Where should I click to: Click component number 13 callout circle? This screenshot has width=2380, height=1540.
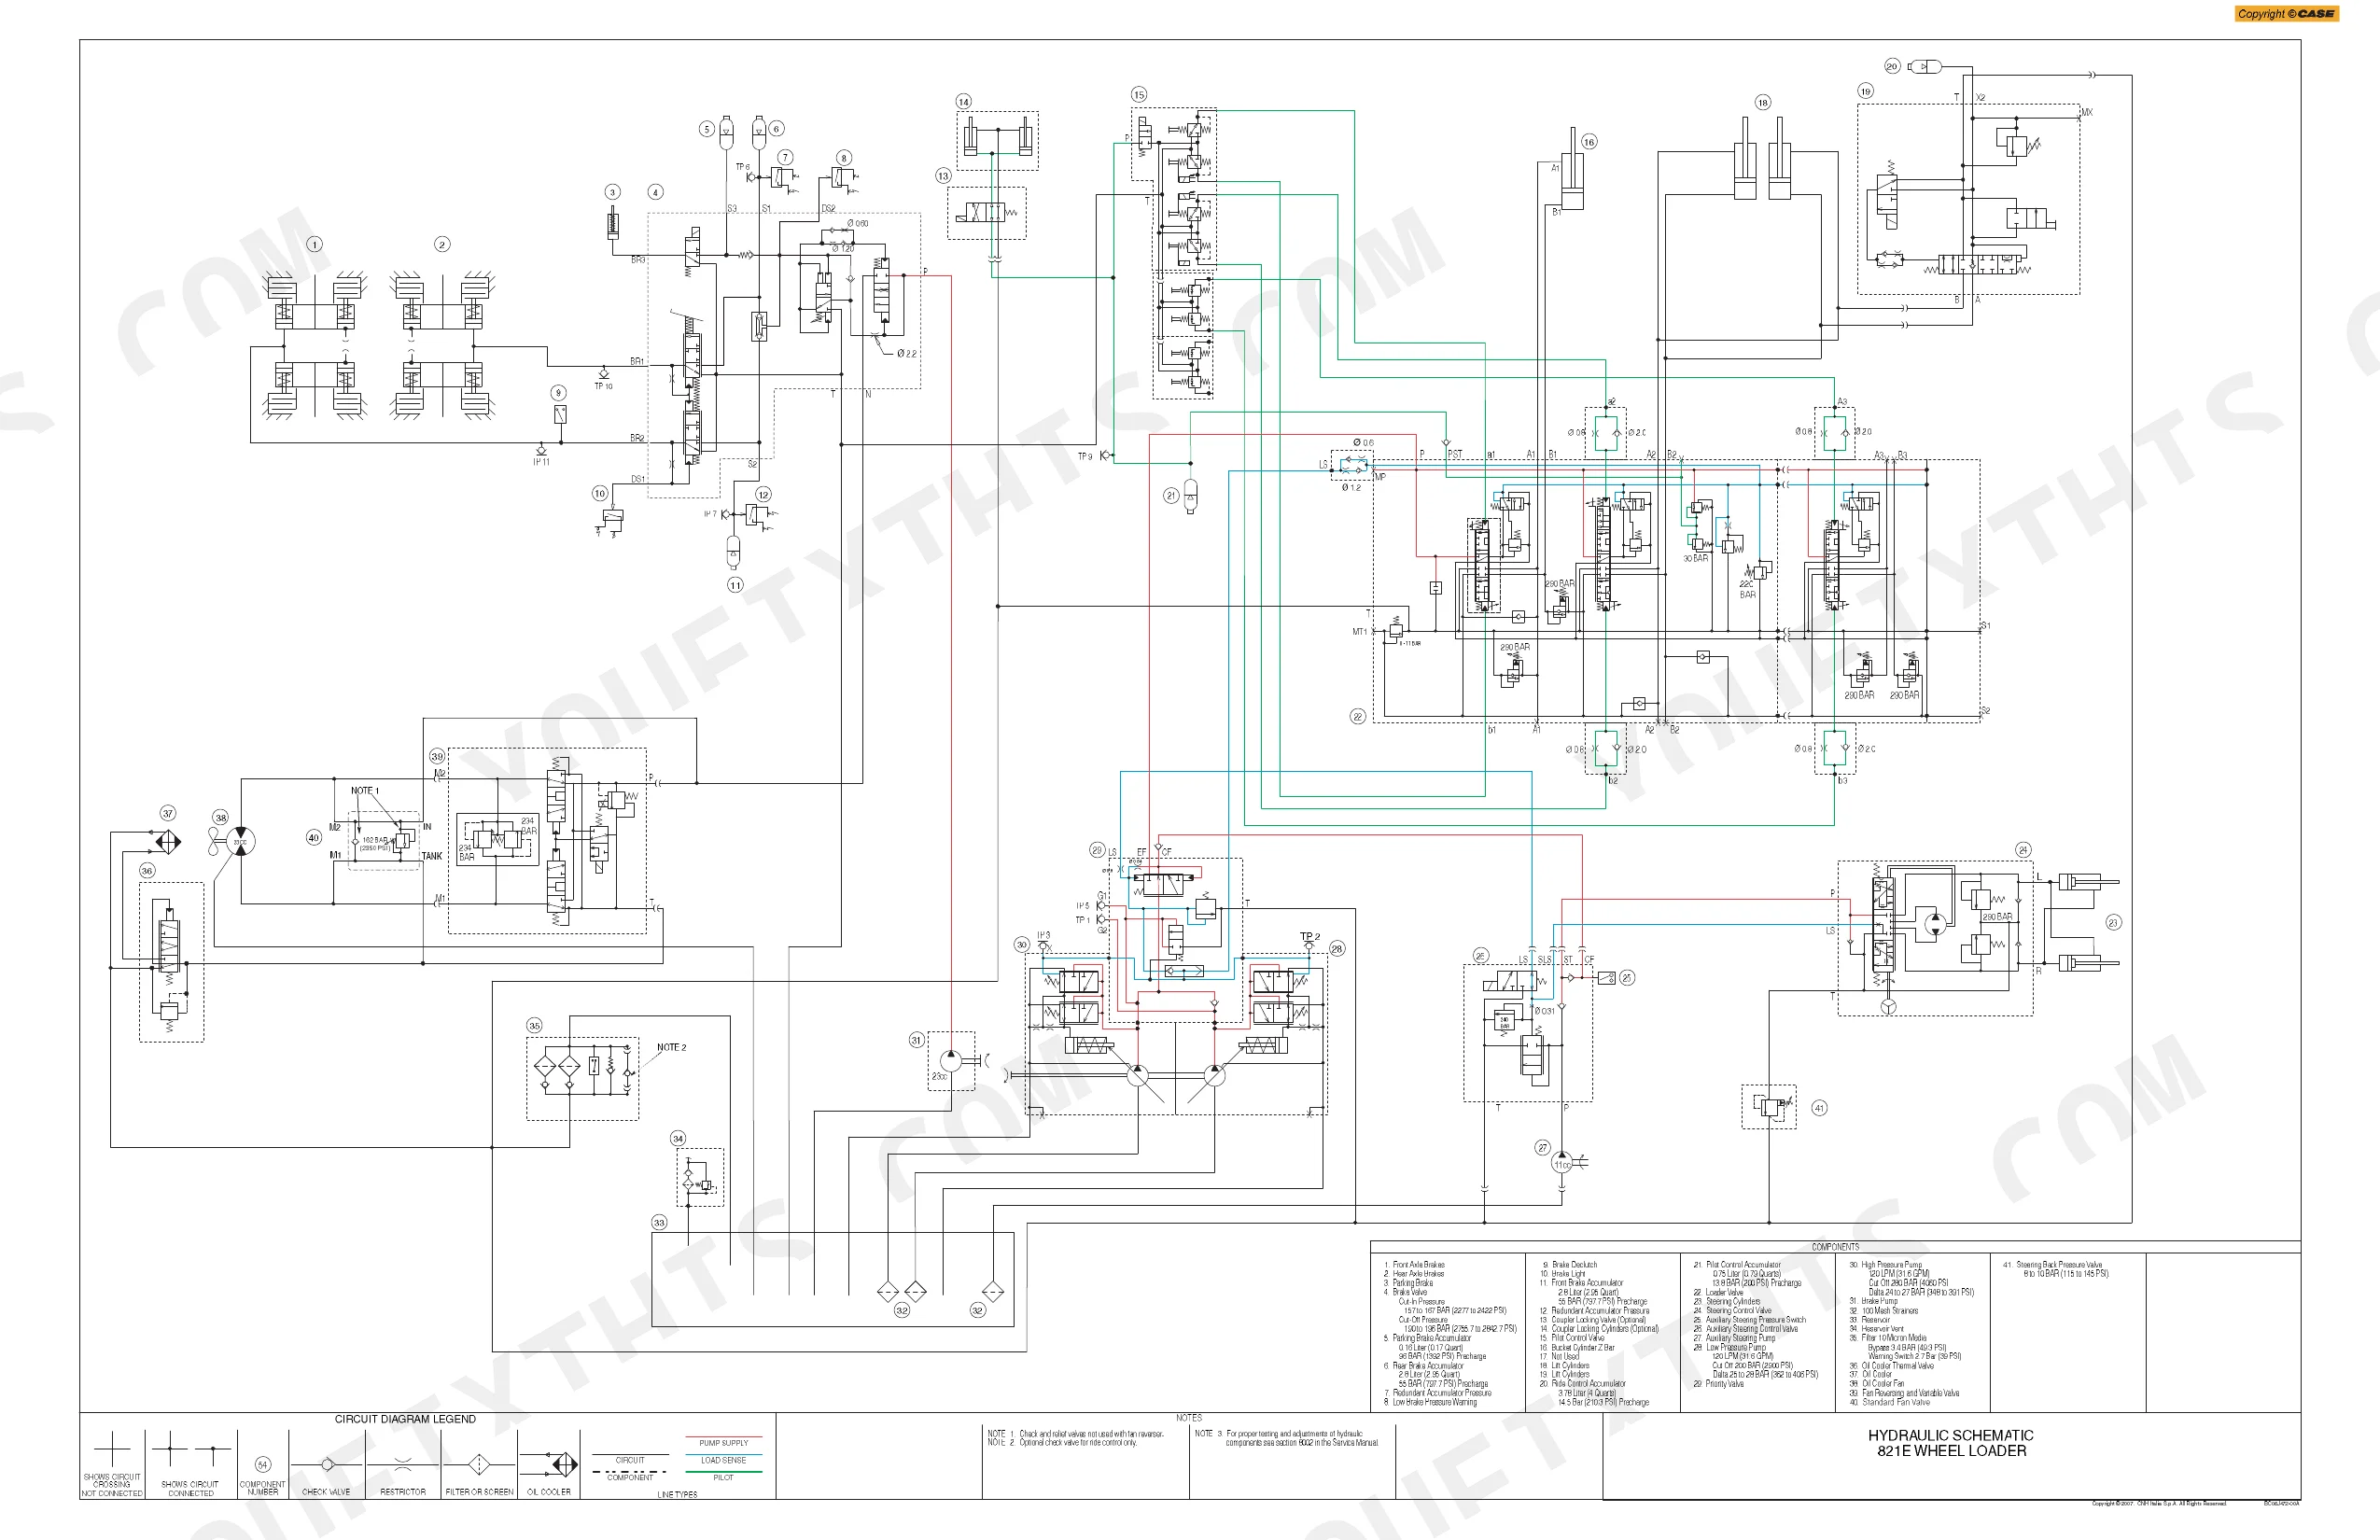click(943, 176)
